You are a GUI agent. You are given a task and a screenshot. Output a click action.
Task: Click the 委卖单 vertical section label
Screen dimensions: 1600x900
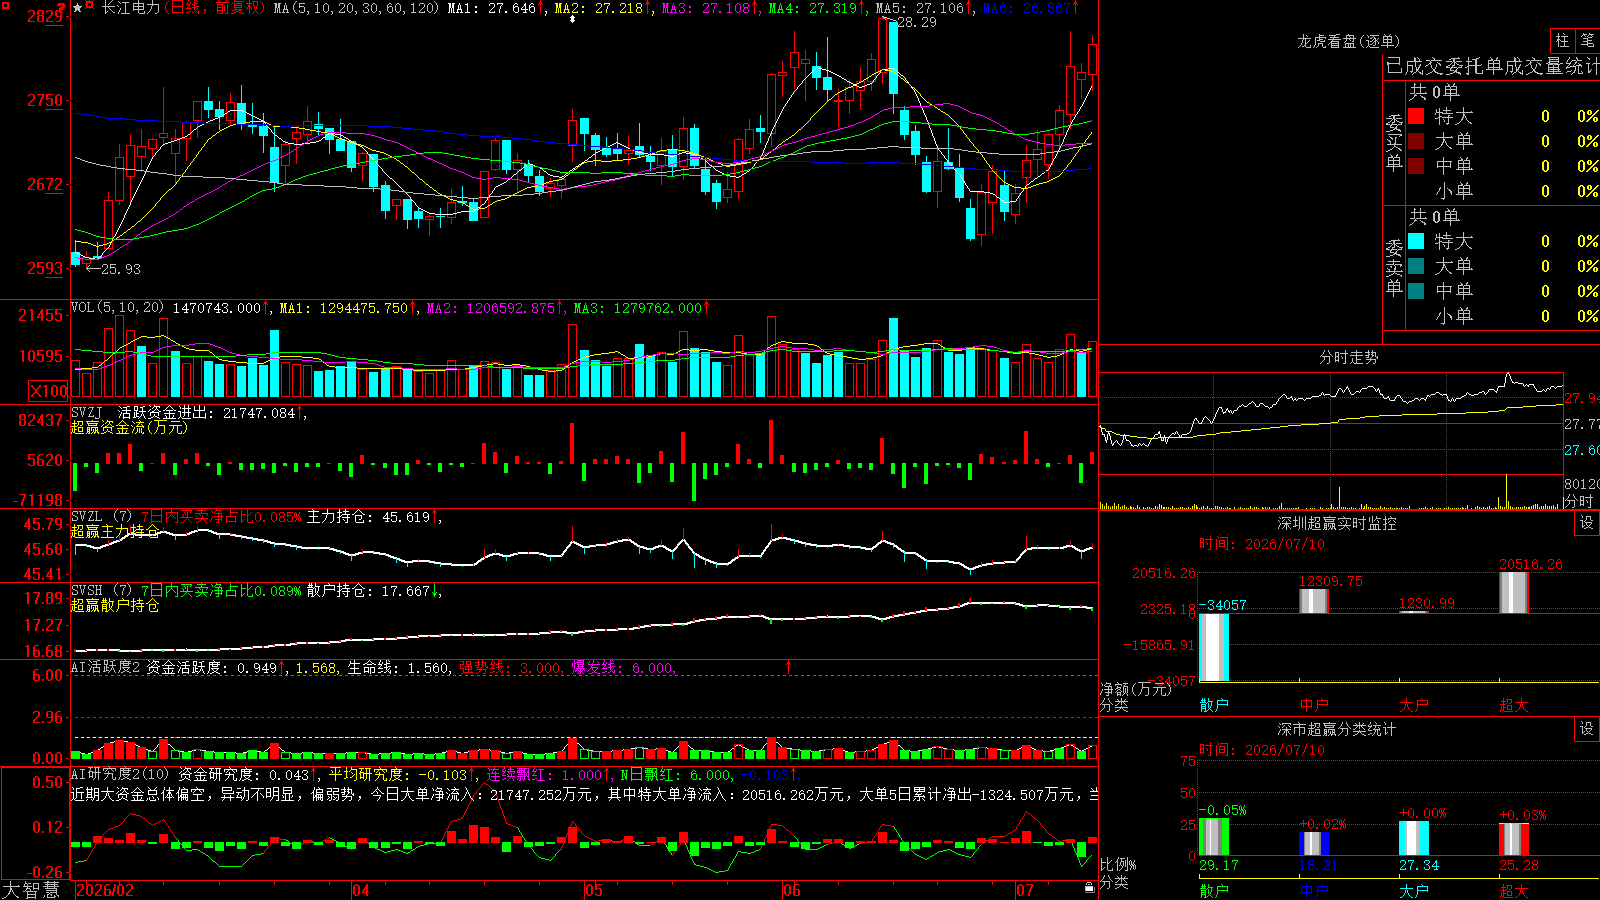1394,267
